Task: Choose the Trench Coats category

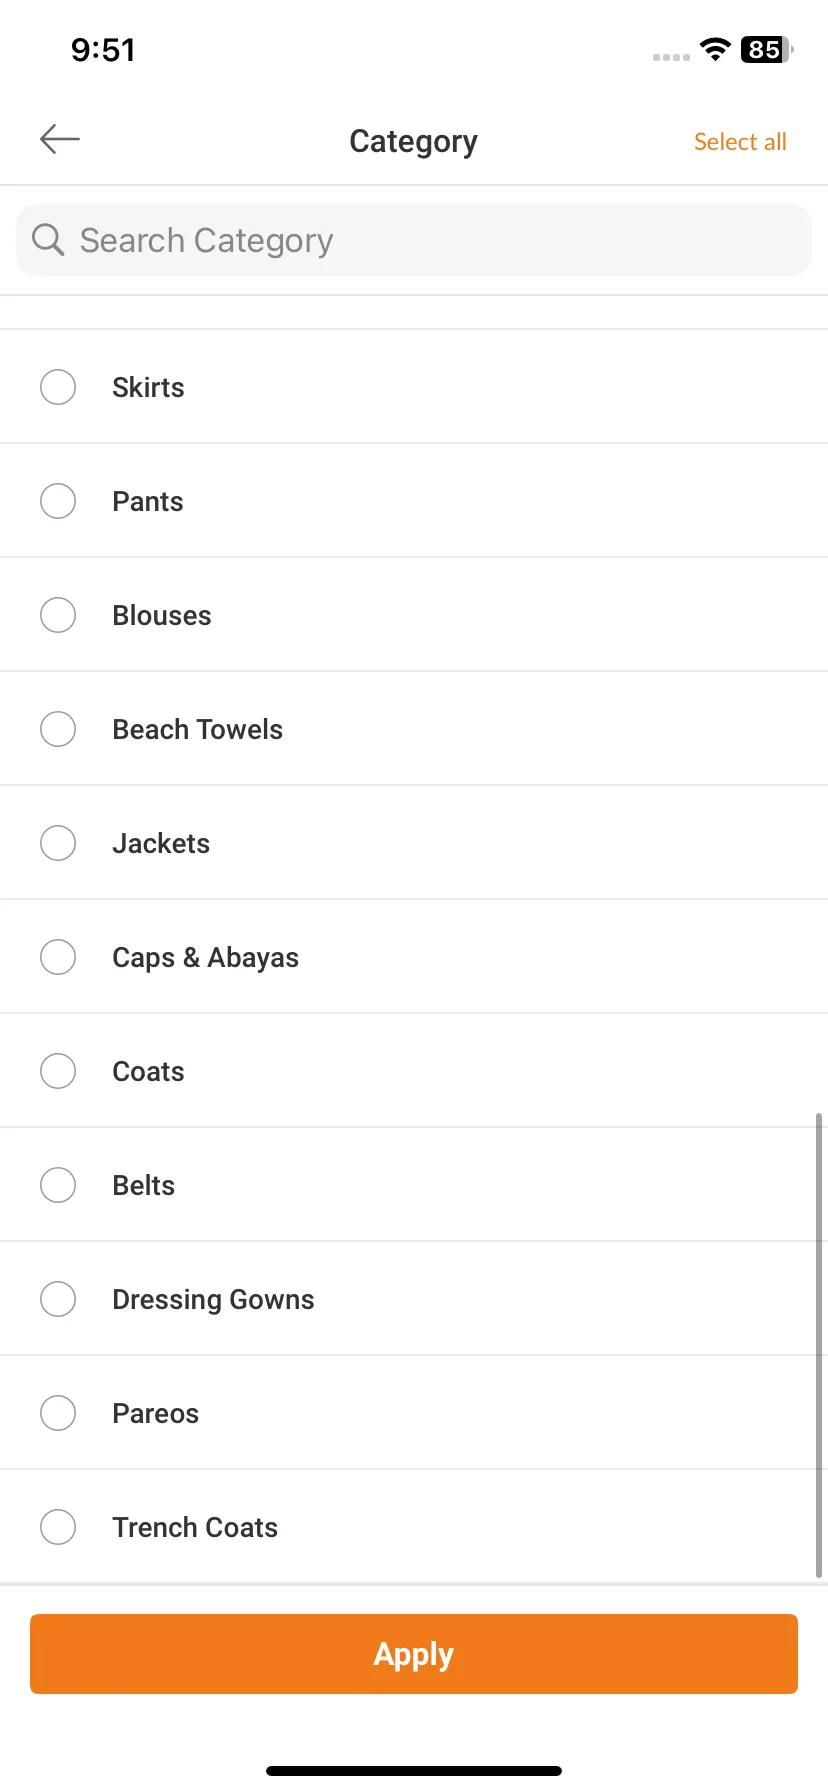Action: point(414,1527)
